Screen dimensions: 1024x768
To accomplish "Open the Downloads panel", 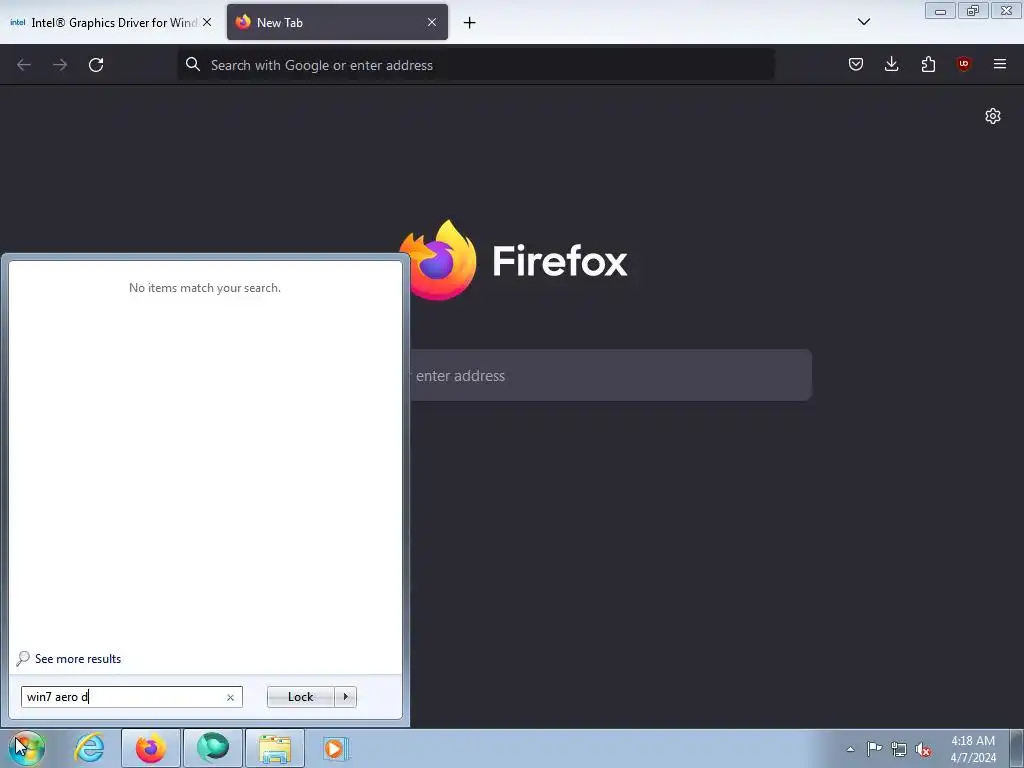I will (x=891, y=64).
